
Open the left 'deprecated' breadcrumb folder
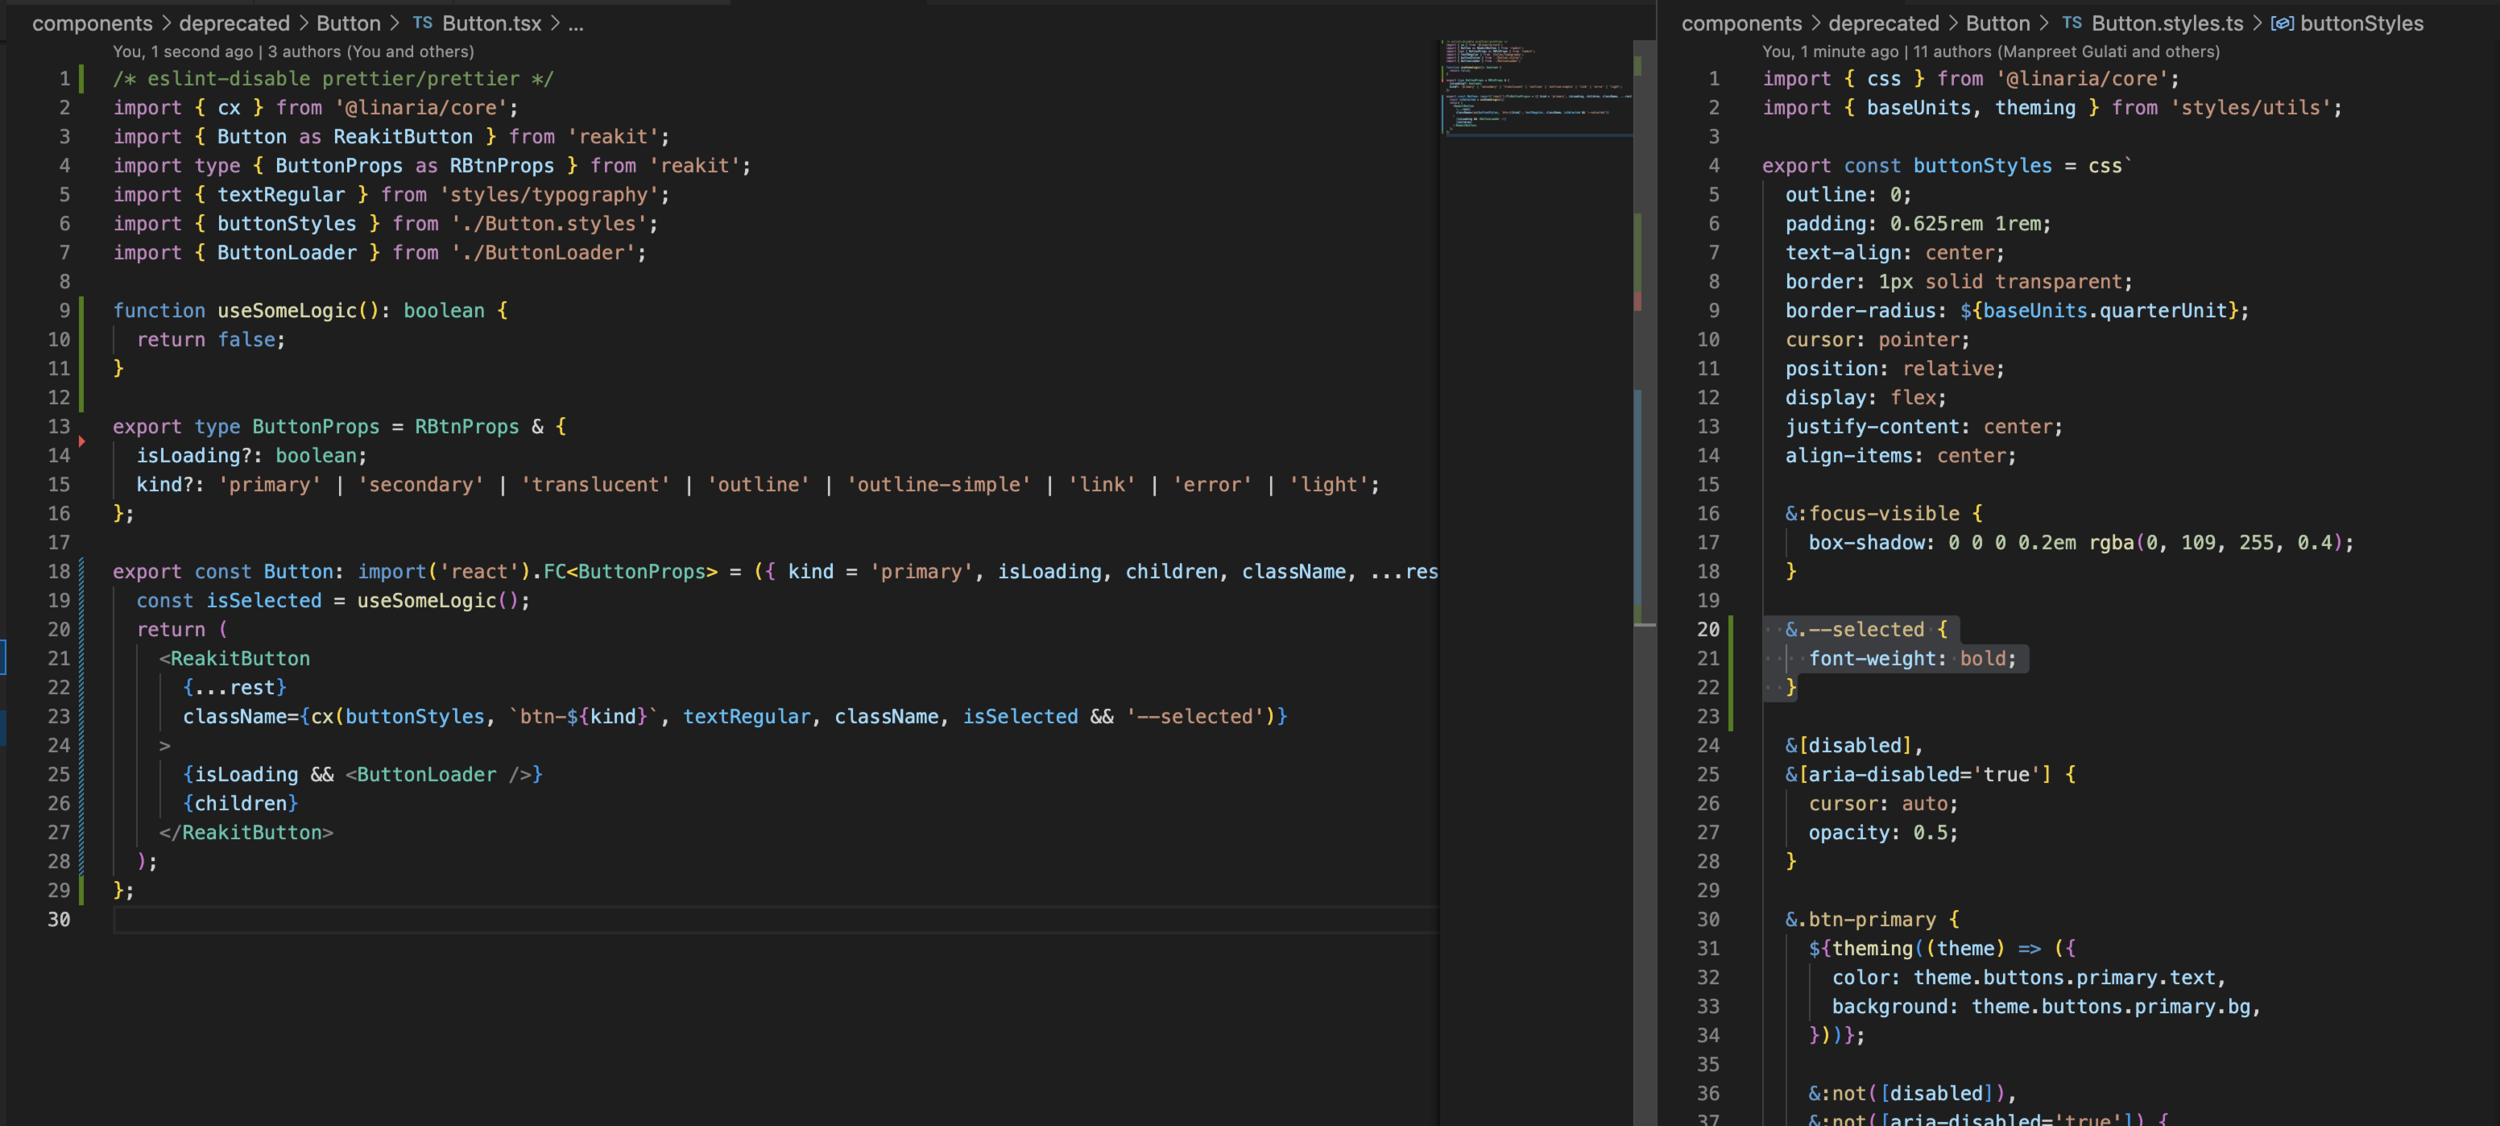pyautogui.click(x=234, y=23)
